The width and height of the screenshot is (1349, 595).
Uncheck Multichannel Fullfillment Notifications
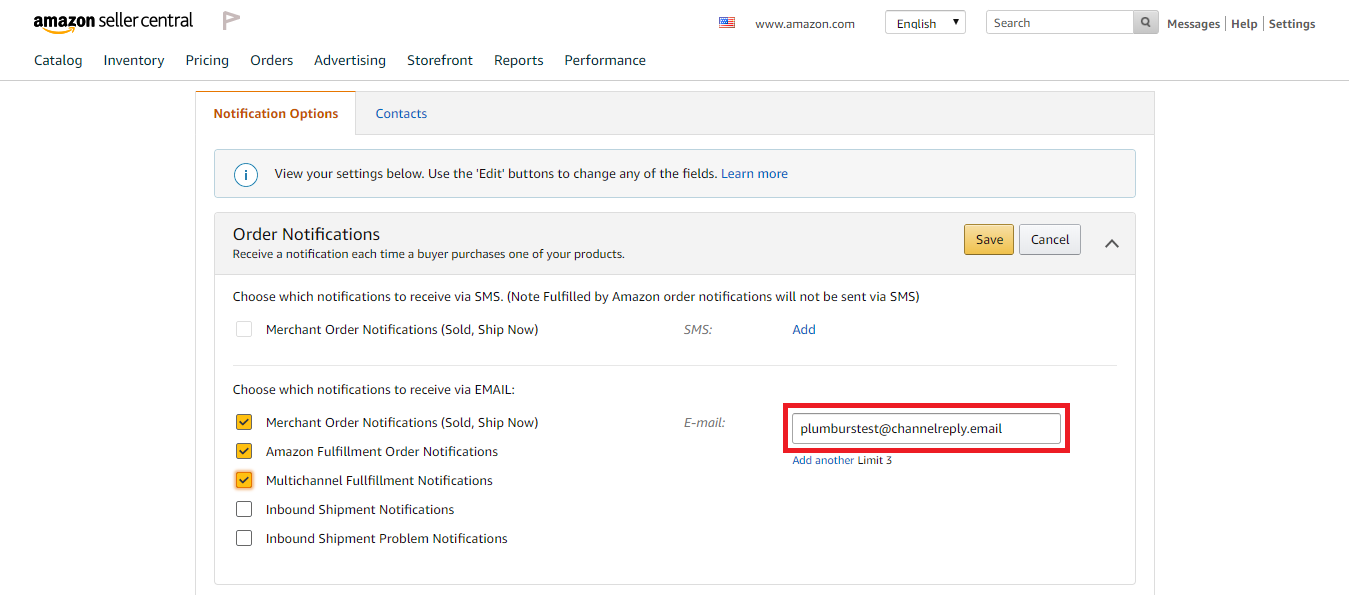tap(244, 480)
